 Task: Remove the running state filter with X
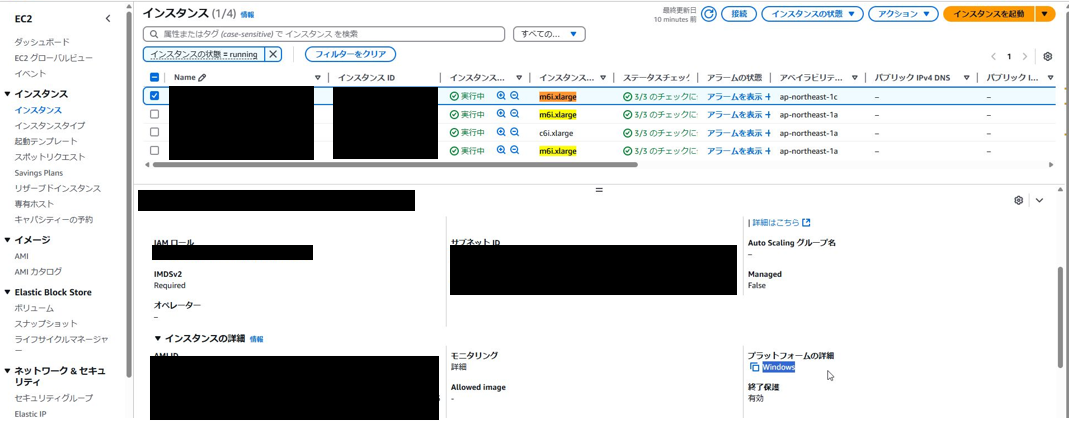point(273,54)
